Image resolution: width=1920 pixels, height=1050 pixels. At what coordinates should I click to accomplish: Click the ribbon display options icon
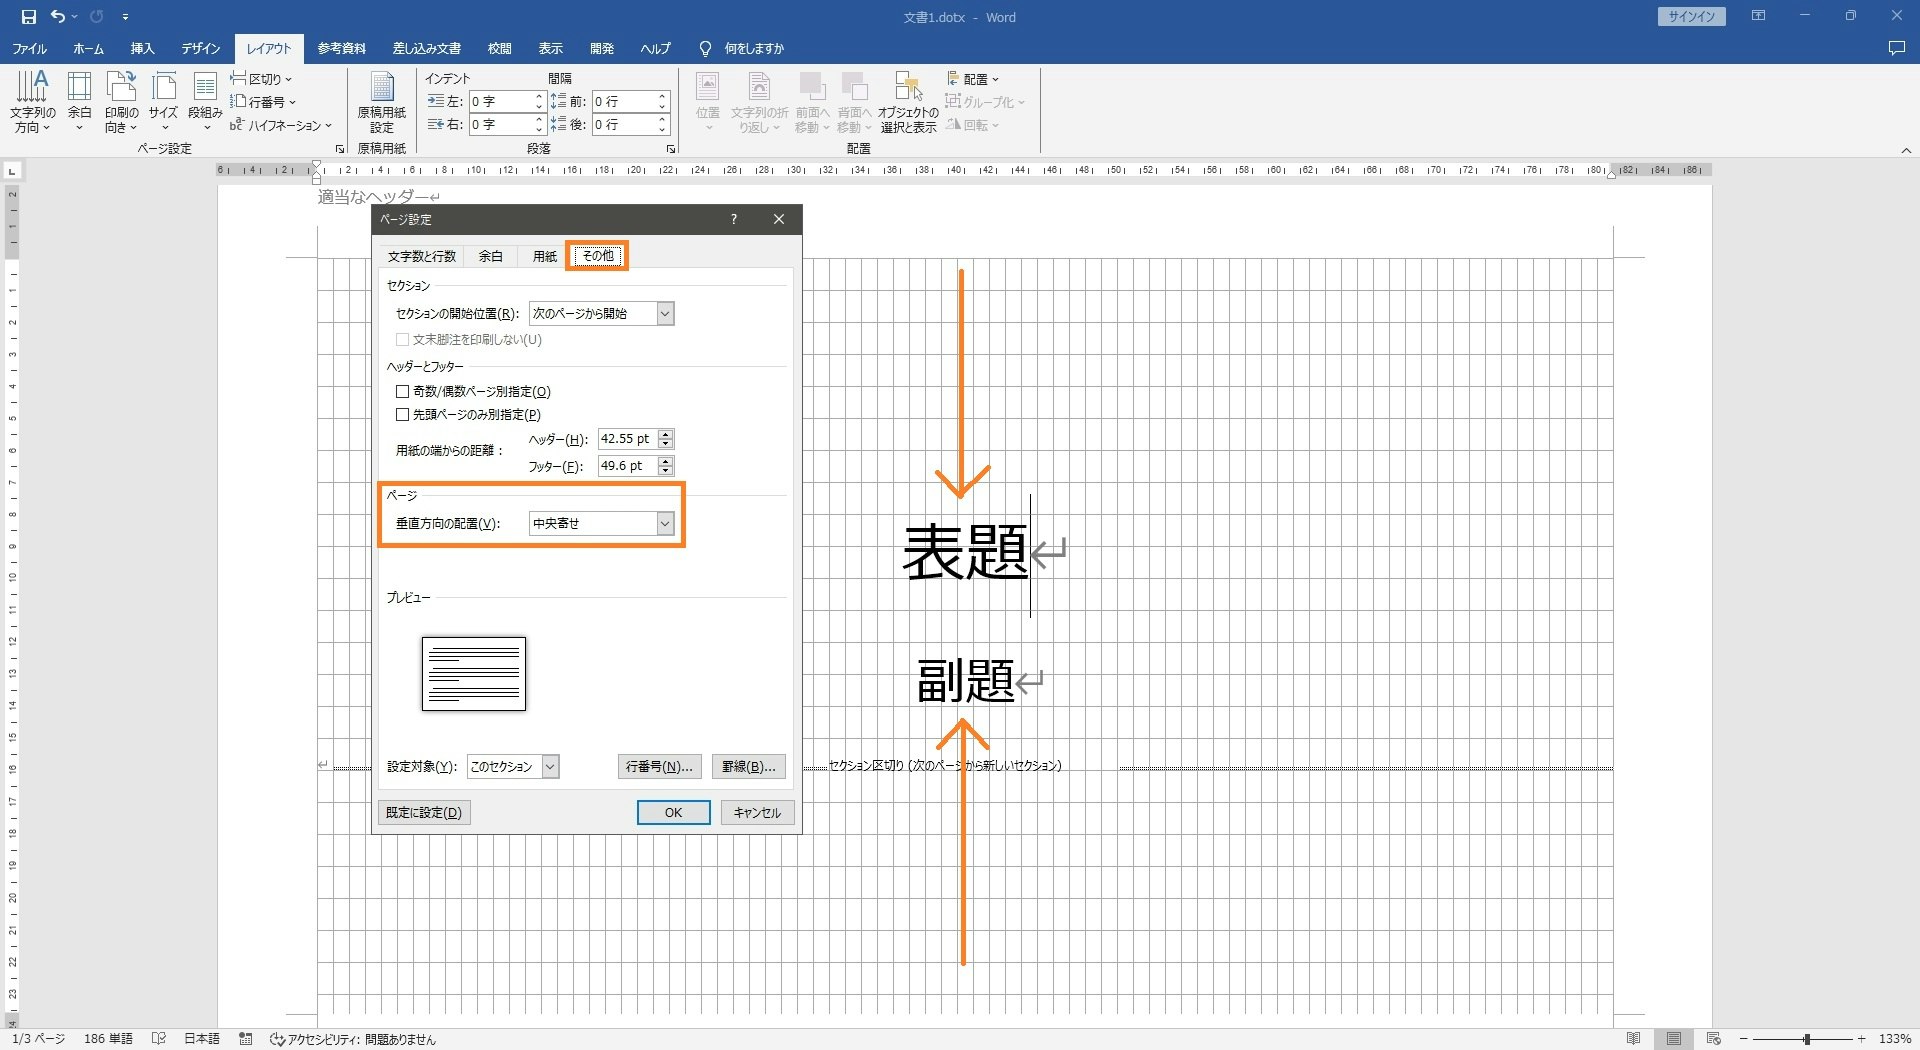(1758, 16)
